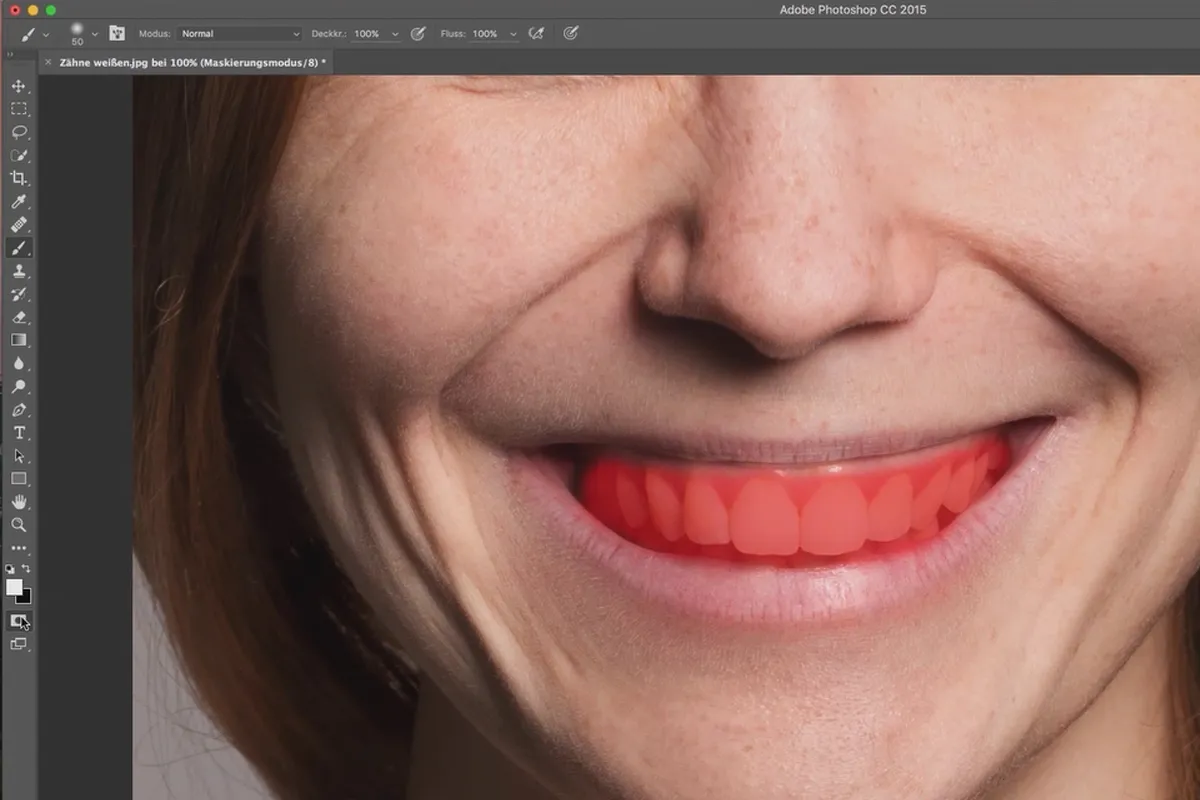Toggle pressure for size button
Screen dimensions: 1200x800
point(571,34)
